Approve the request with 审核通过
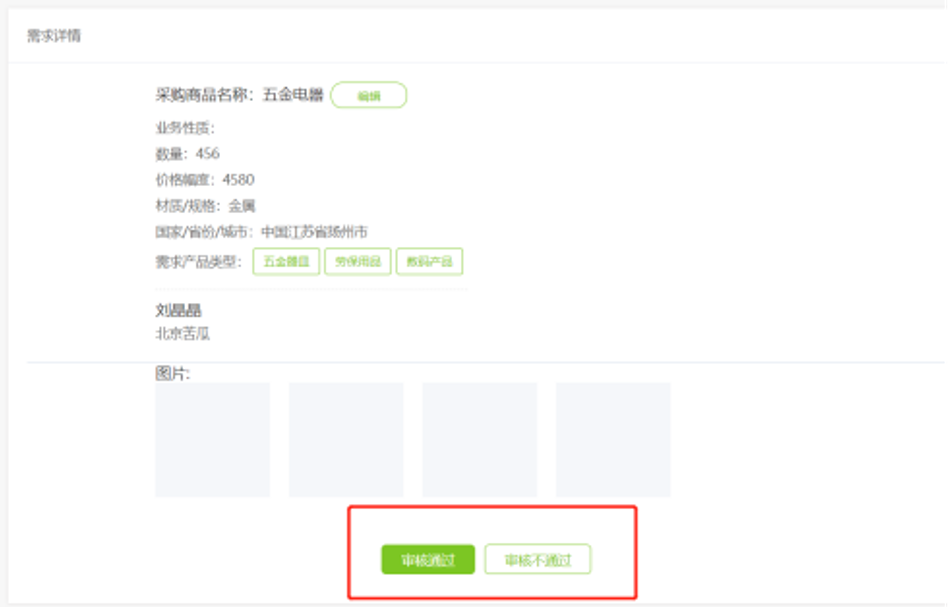This screenshot has width=950, height=607. pos(428,559)
